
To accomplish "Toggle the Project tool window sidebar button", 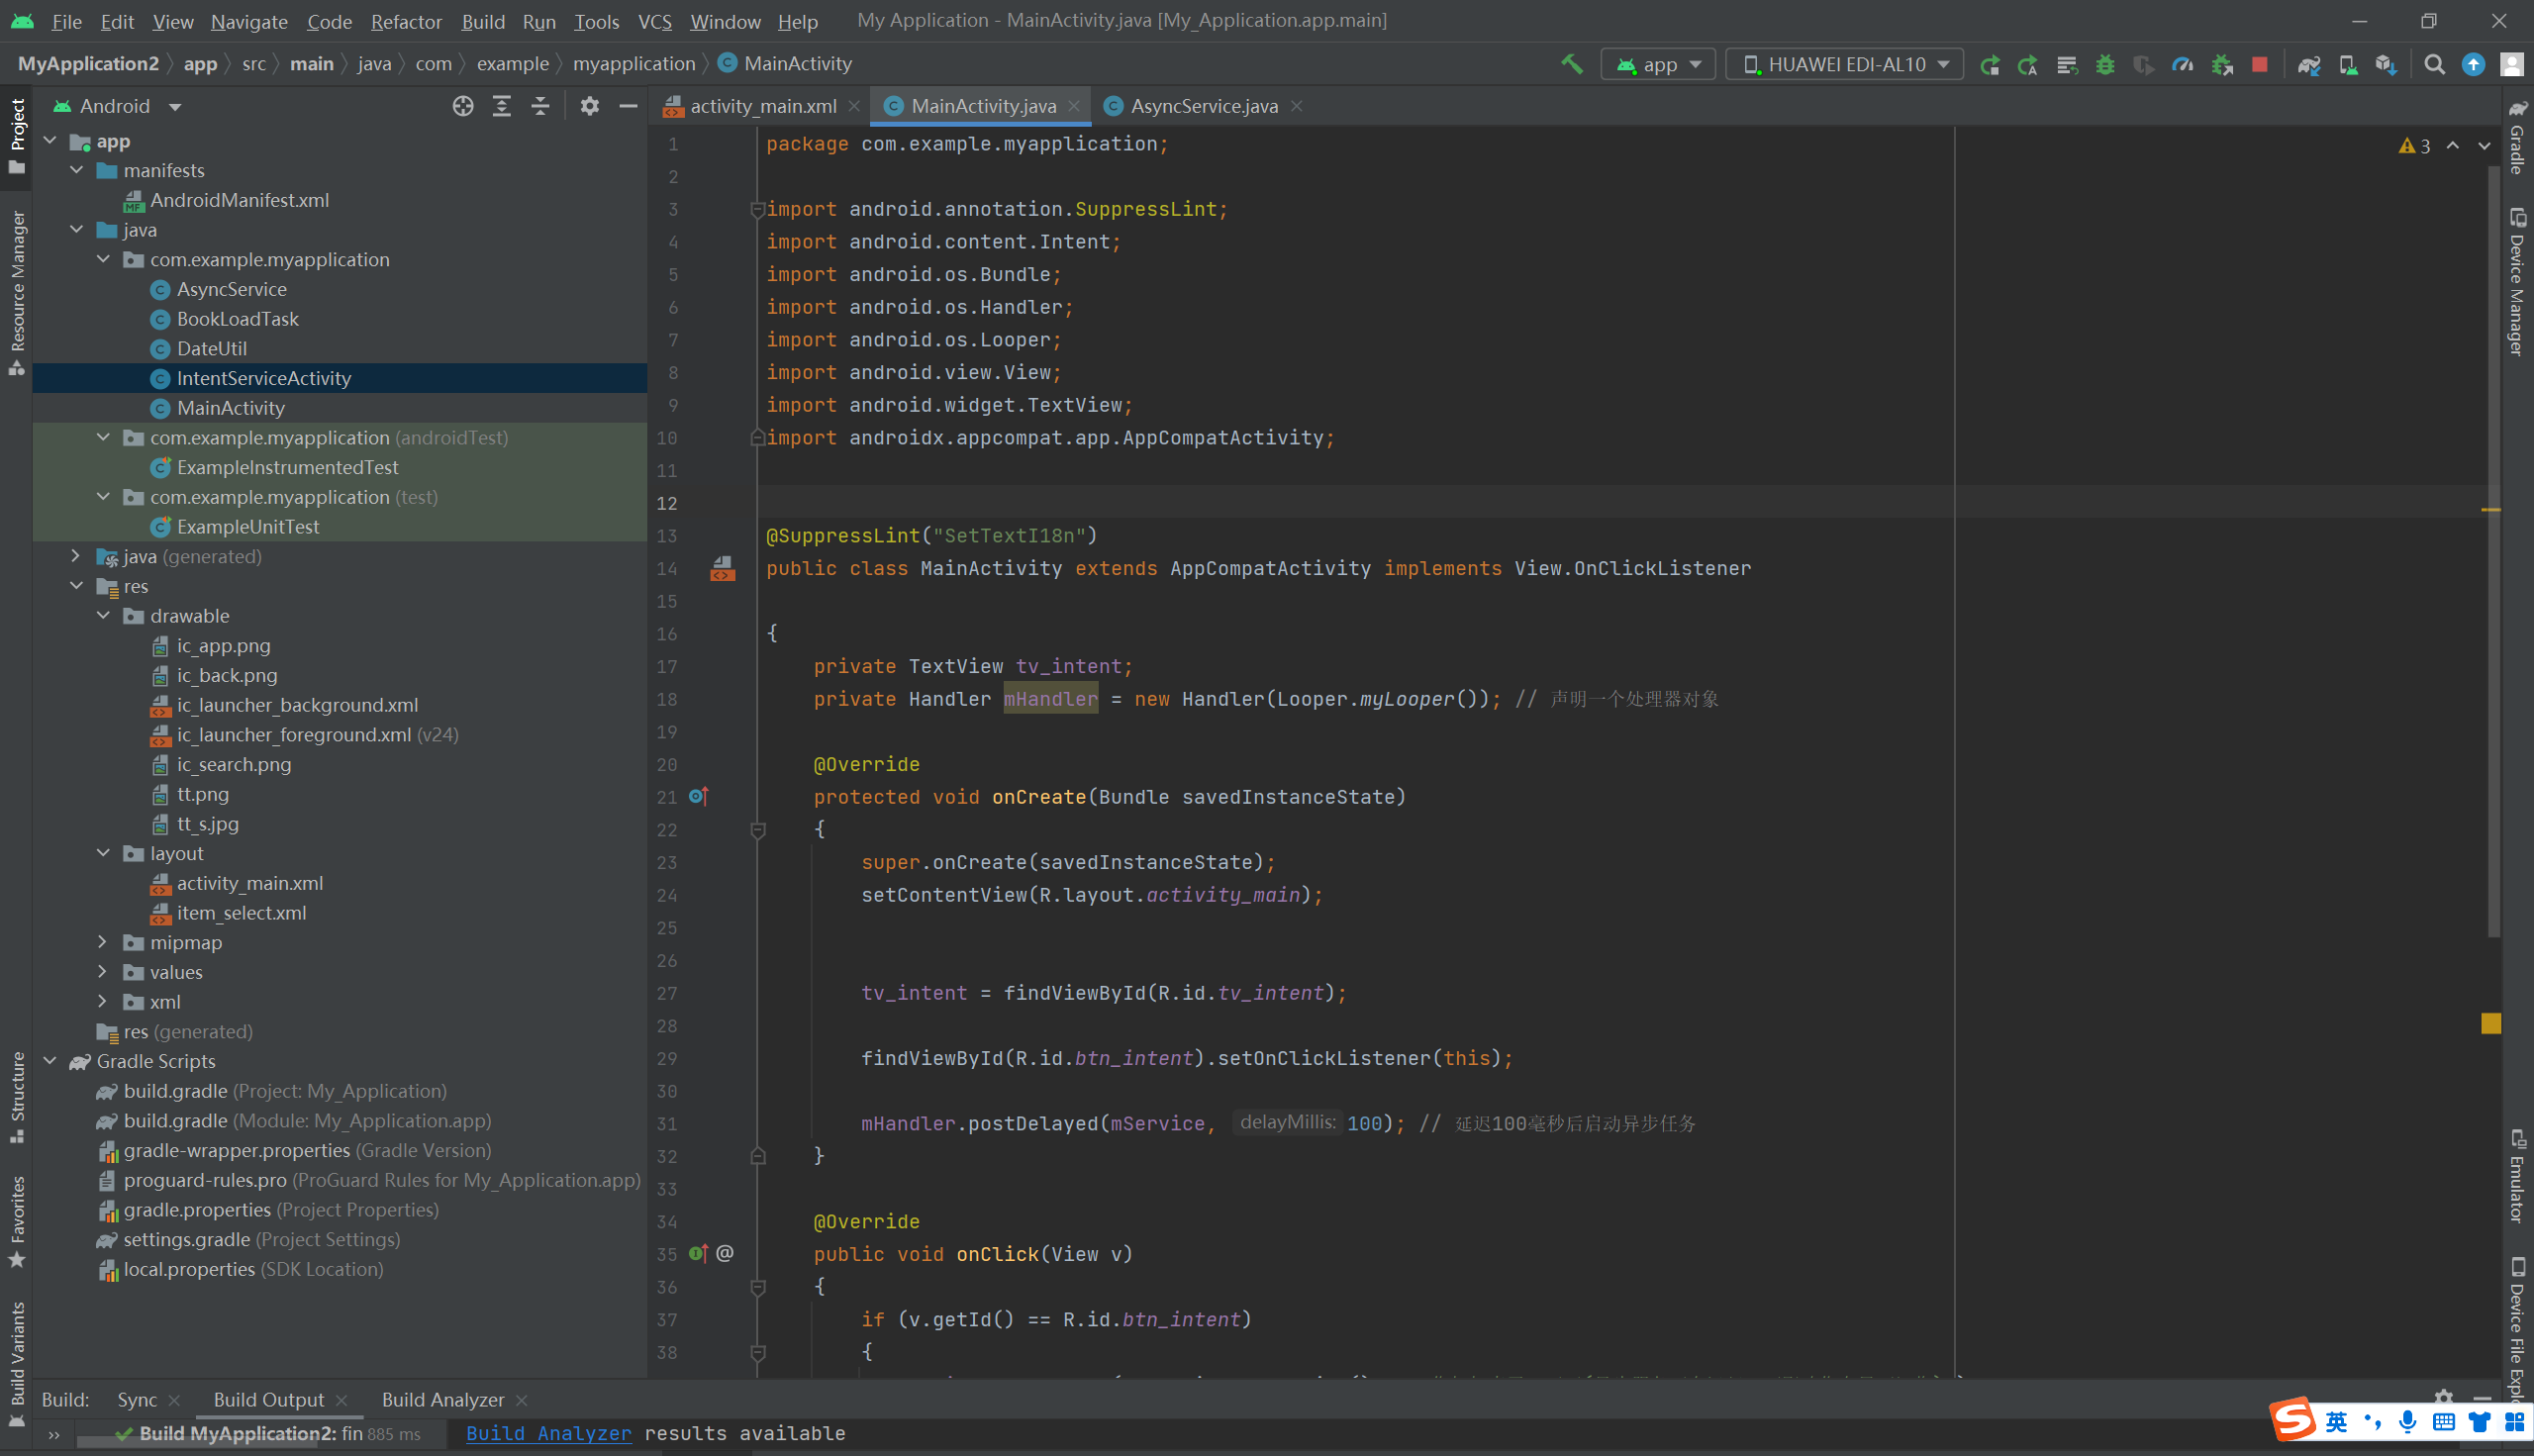I will tap(17, 135).
